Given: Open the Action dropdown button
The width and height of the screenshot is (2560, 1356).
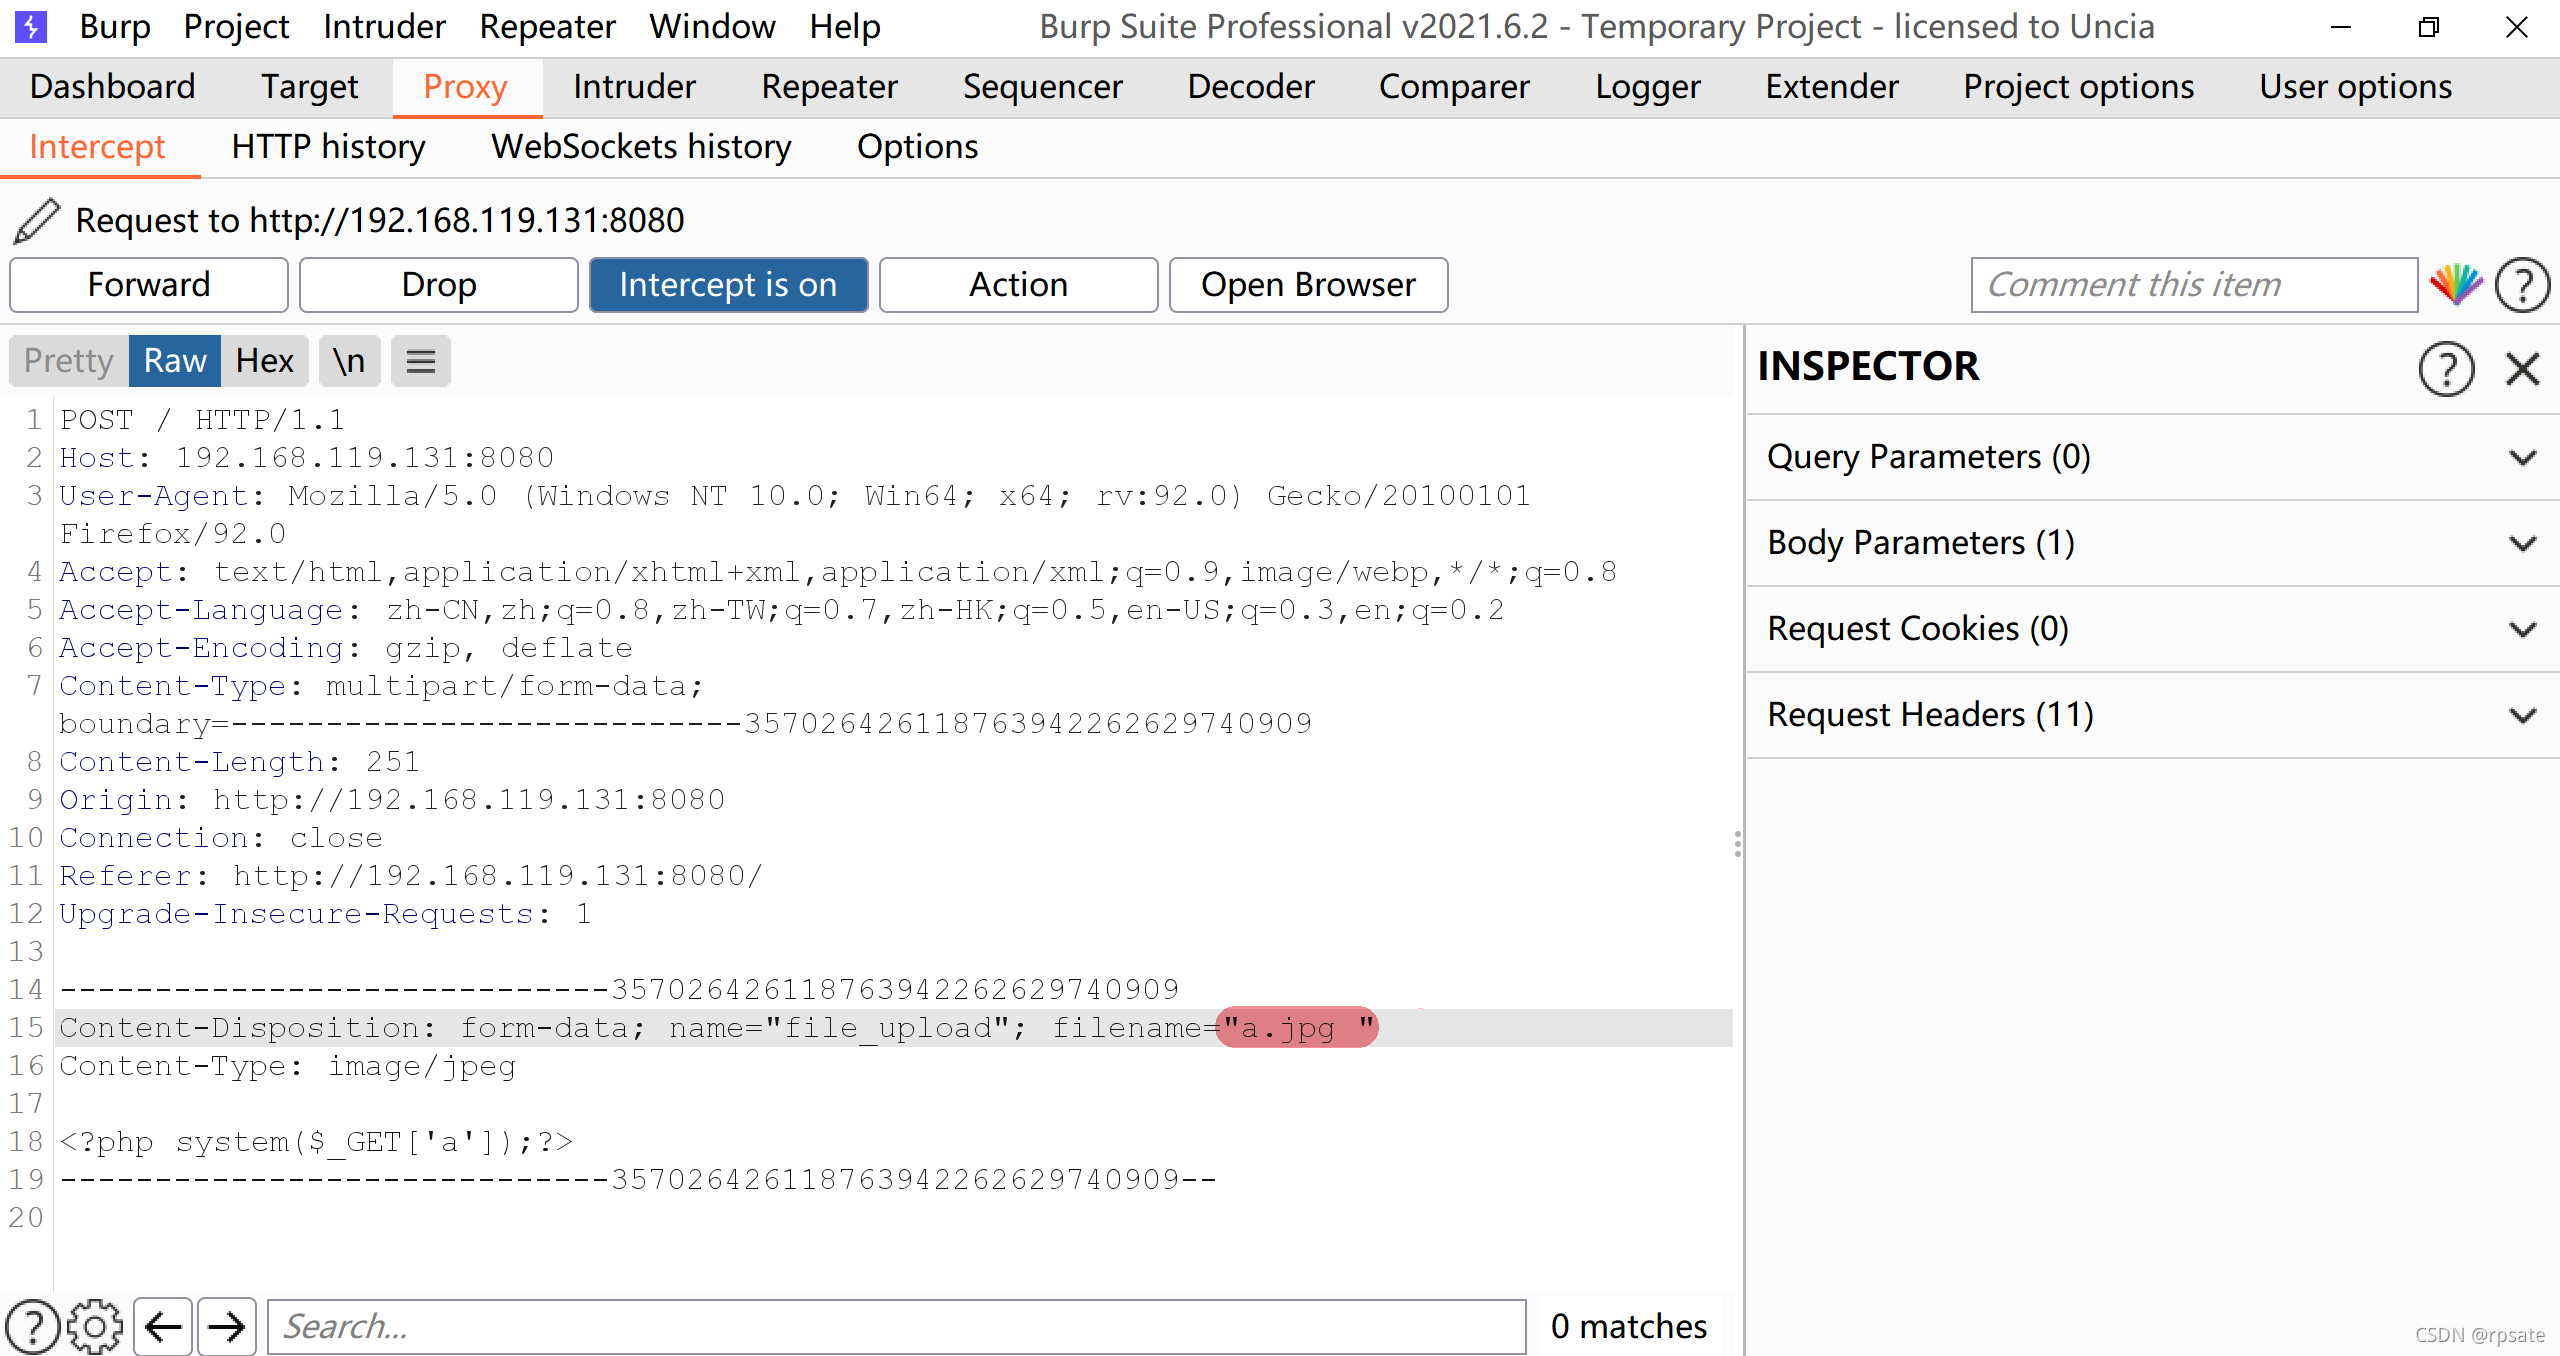Looking at the screenshot, I should (1018, 285).
